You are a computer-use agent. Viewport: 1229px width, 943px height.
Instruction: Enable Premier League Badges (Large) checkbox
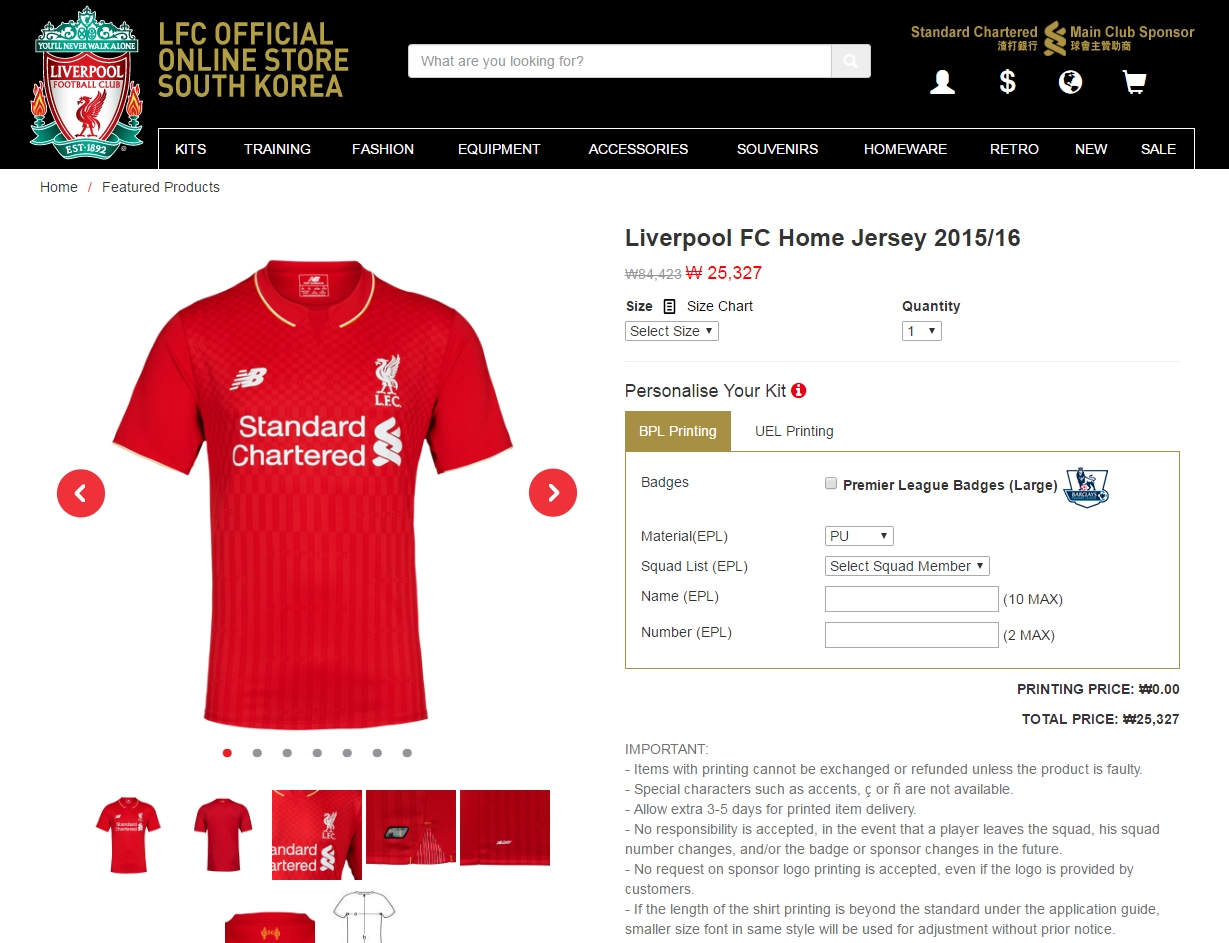coord(831,484)
